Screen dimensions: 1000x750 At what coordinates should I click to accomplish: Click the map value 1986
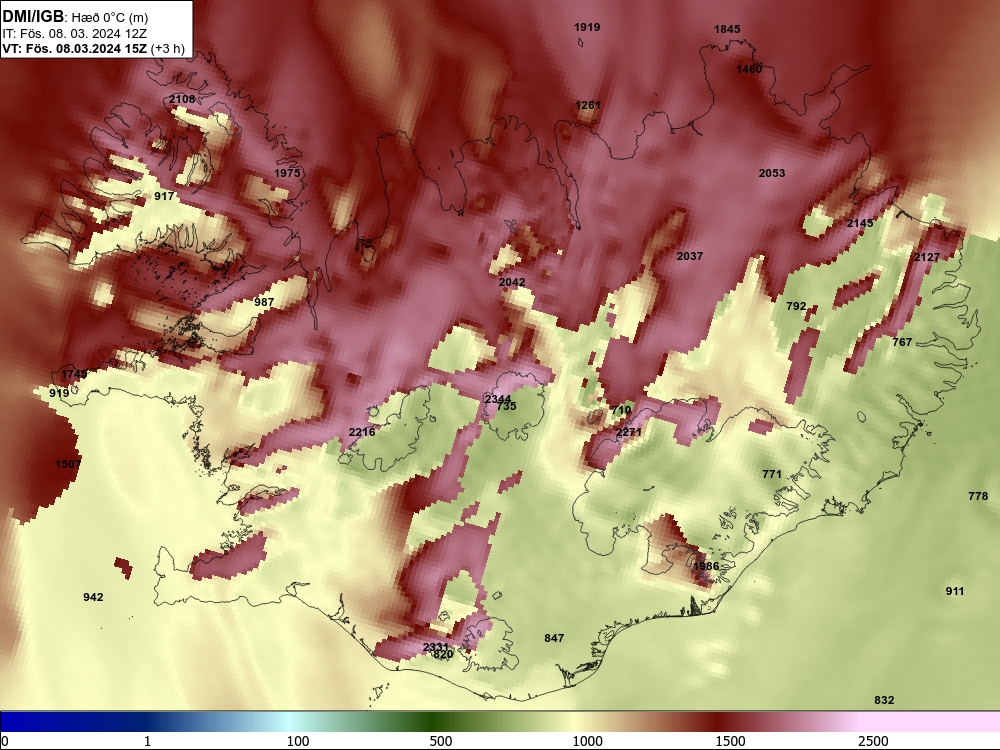pos(706,566)
